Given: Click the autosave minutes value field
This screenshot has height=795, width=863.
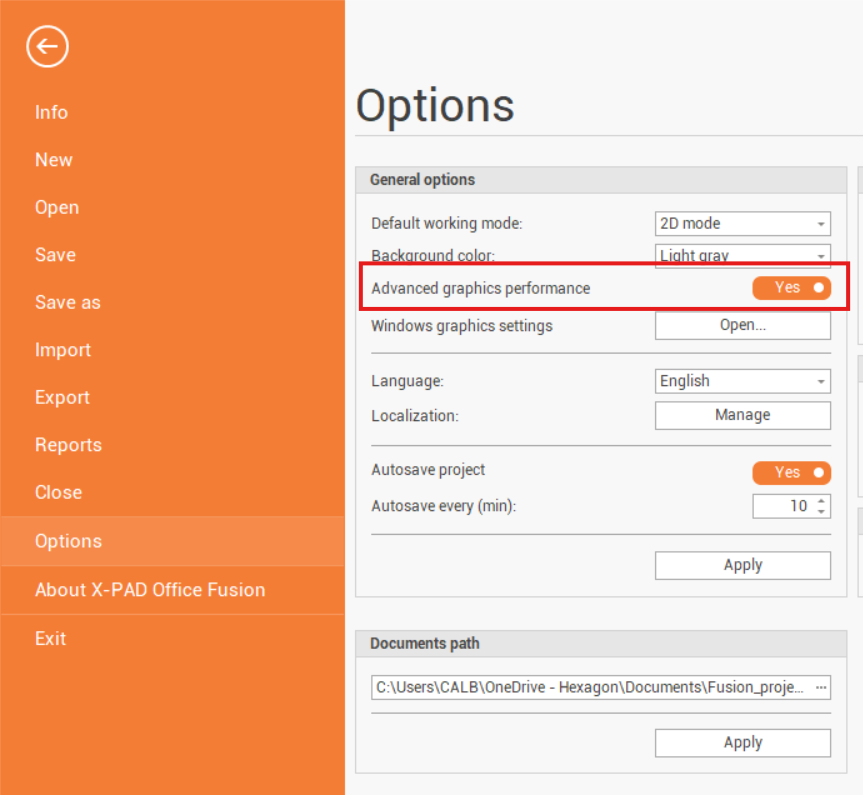Looking at the screenshot, I should tap(782, 506).
